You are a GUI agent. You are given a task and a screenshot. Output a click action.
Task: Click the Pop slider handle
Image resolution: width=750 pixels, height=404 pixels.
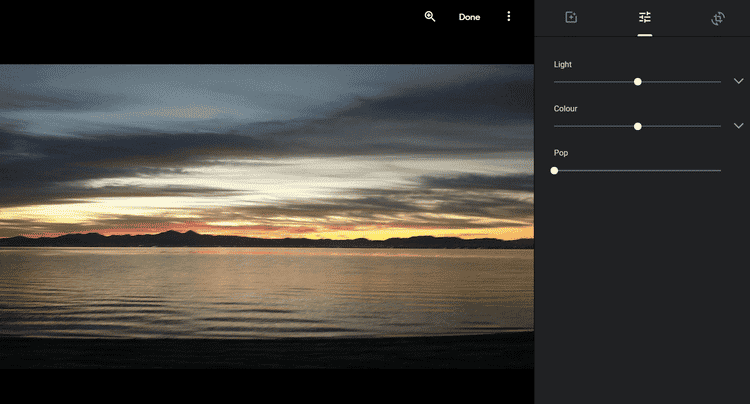tap(554, 170)
